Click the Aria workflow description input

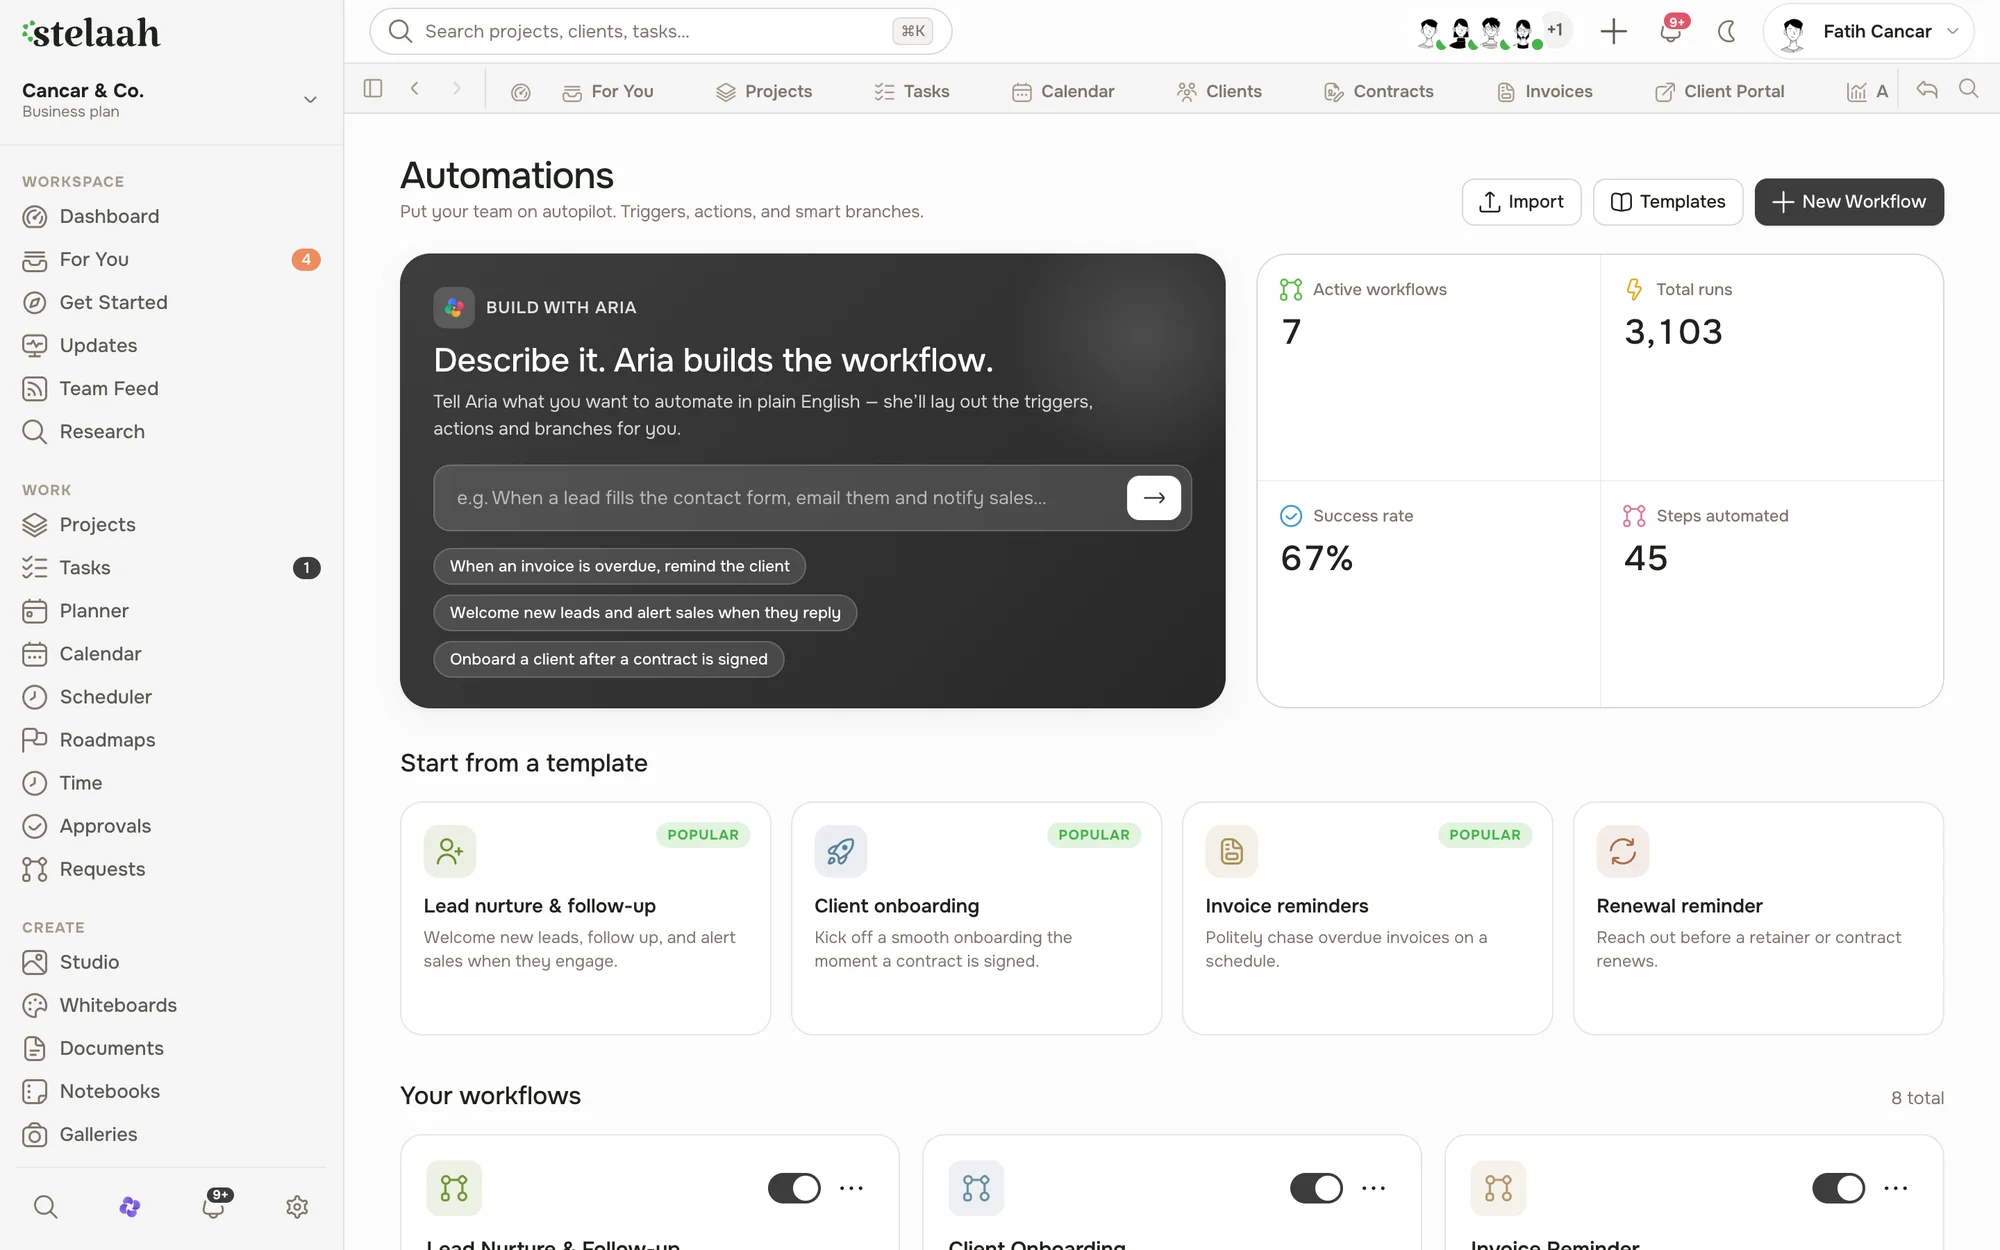(x=778, y=498)
